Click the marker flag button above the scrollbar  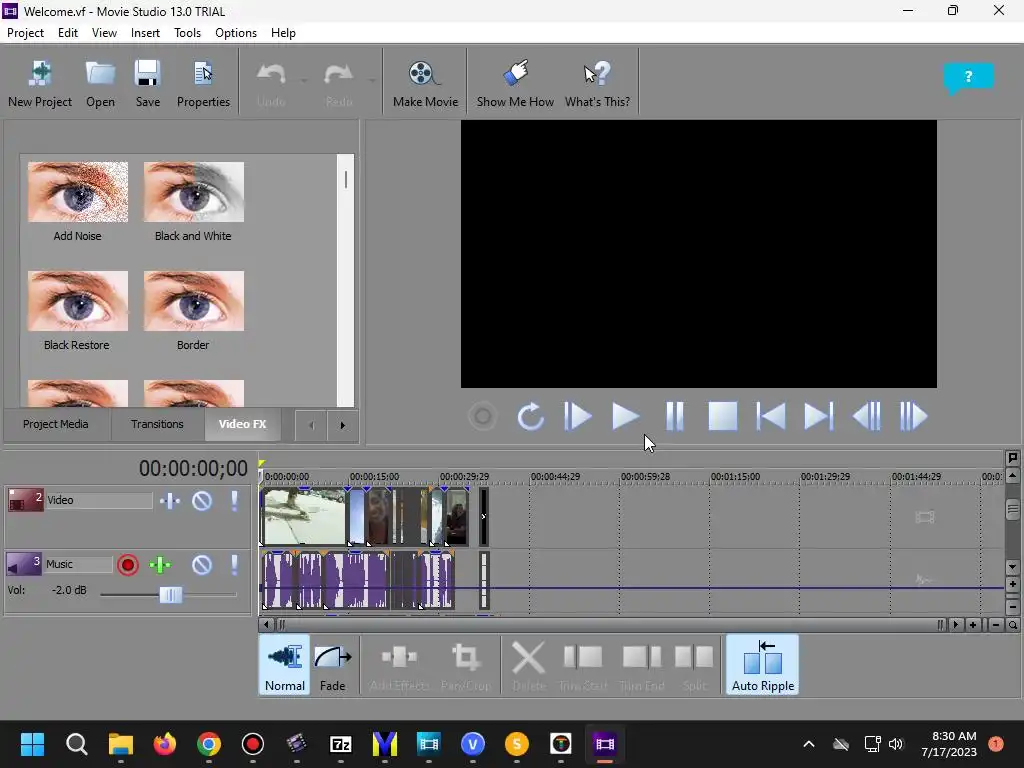(x=1012, y=458)
